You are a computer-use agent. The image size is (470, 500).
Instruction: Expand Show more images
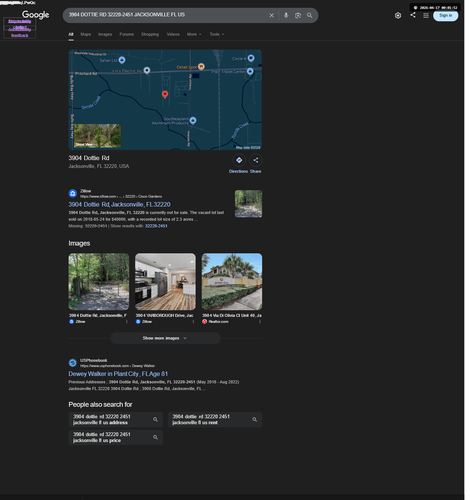[165, 338]
